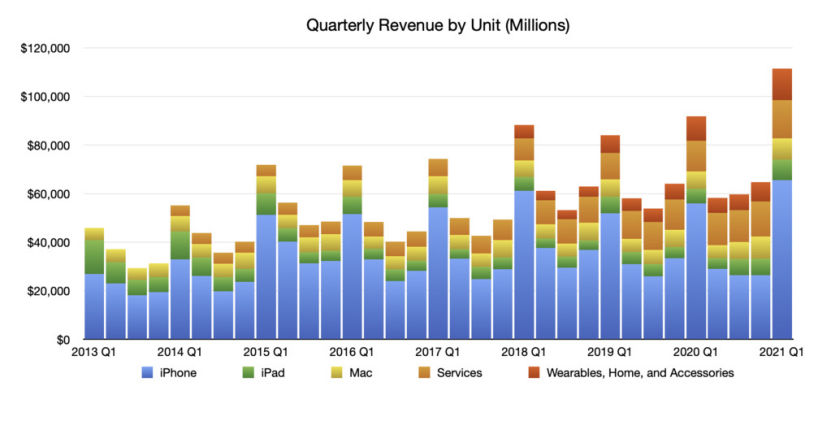831x421 pixels.
Task: Select the Services legend label
Action: coord(459,373)
